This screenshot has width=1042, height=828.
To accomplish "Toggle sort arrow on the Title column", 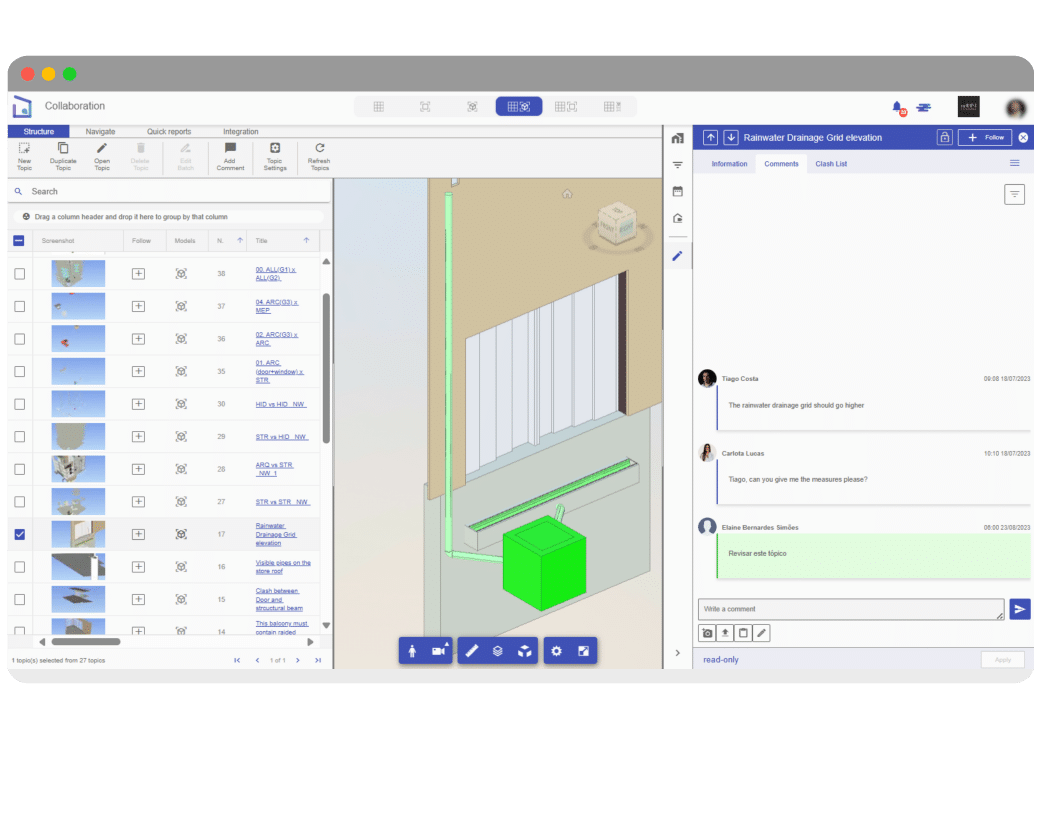I will pos(307,240).
